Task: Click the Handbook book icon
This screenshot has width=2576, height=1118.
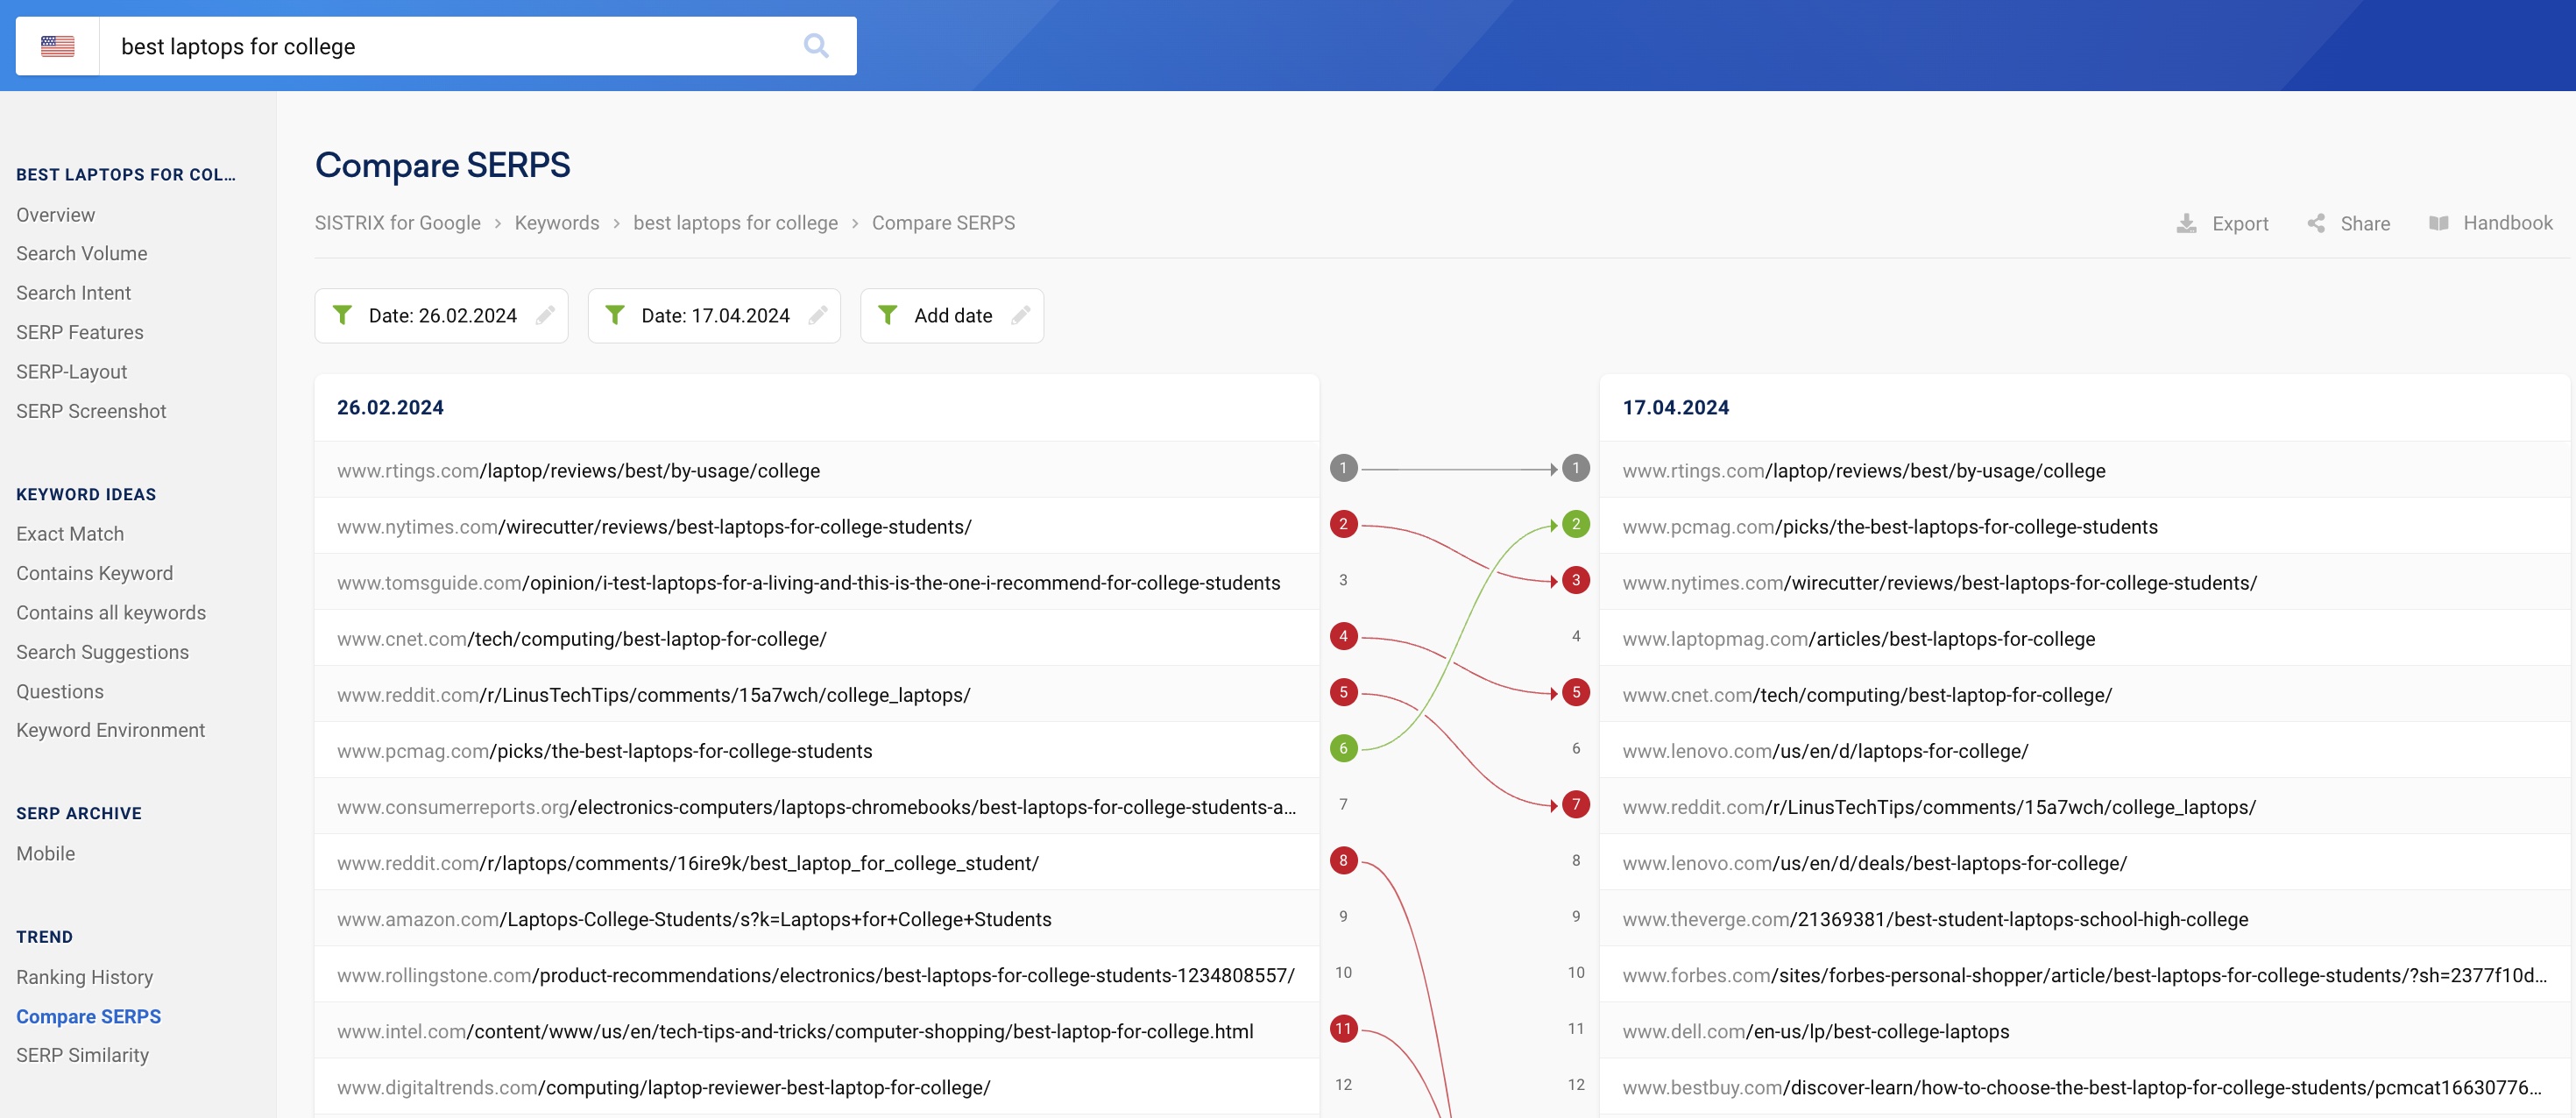Action: (2438, 223)
